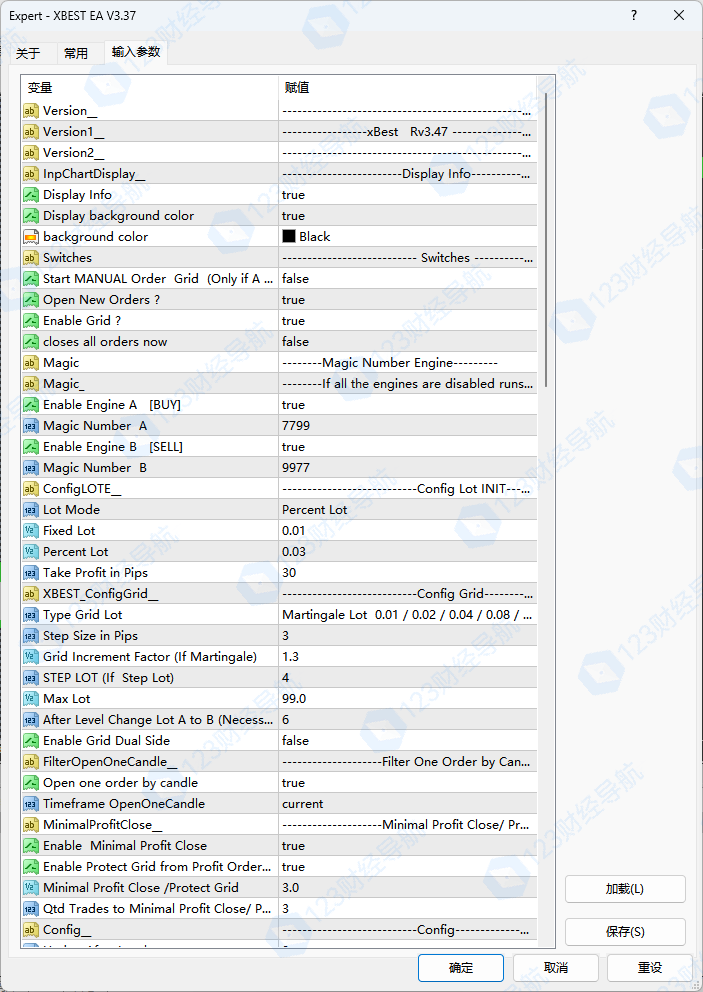Click the integer icon beside Step Size in Pips
The image size is (703, 992).
click(30, 636)
